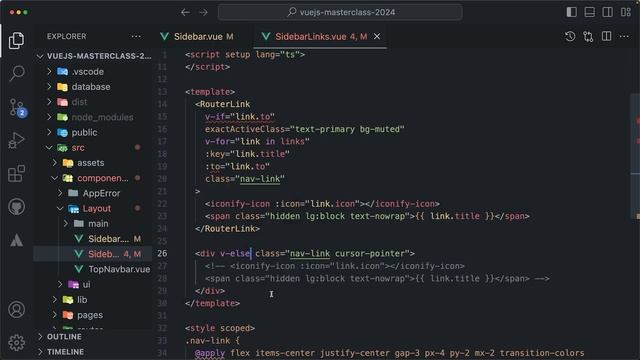Select the SidebarLinks.vue tab
Image resolution: width=640 pixels, height=360 pixels.
320,36
